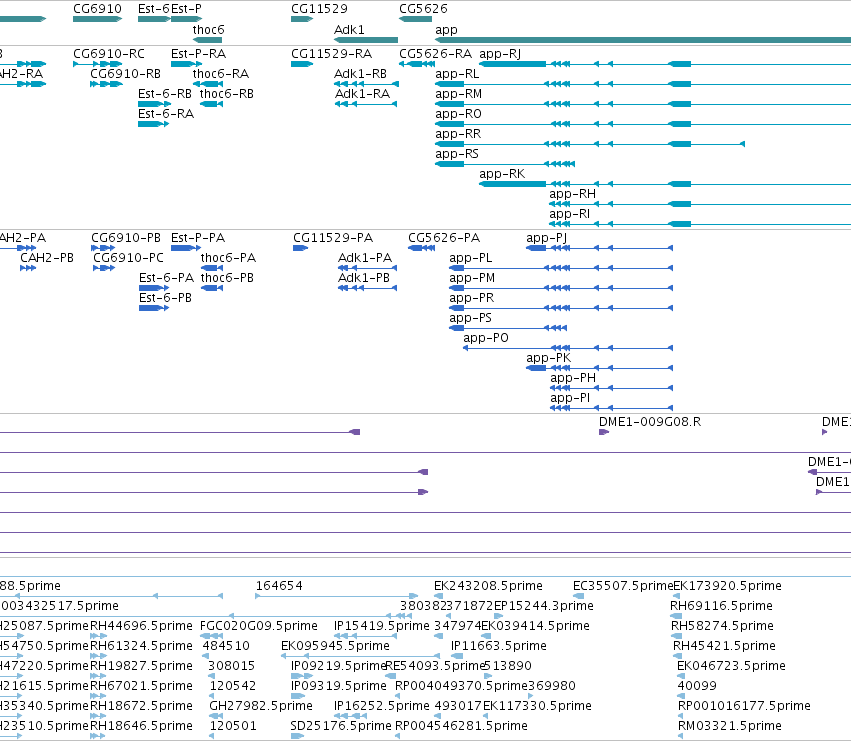
Task: Select the long teal app gene bar
Action: coord(643,40)
